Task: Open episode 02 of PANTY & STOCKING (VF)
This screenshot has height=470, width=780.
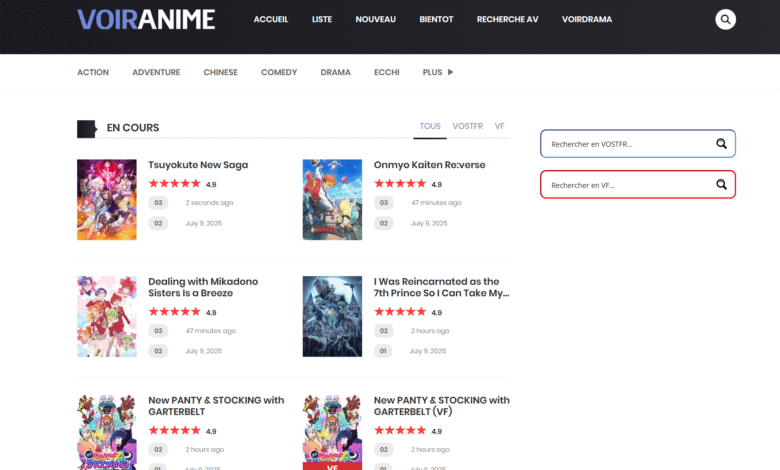Action: pos(384,450)
